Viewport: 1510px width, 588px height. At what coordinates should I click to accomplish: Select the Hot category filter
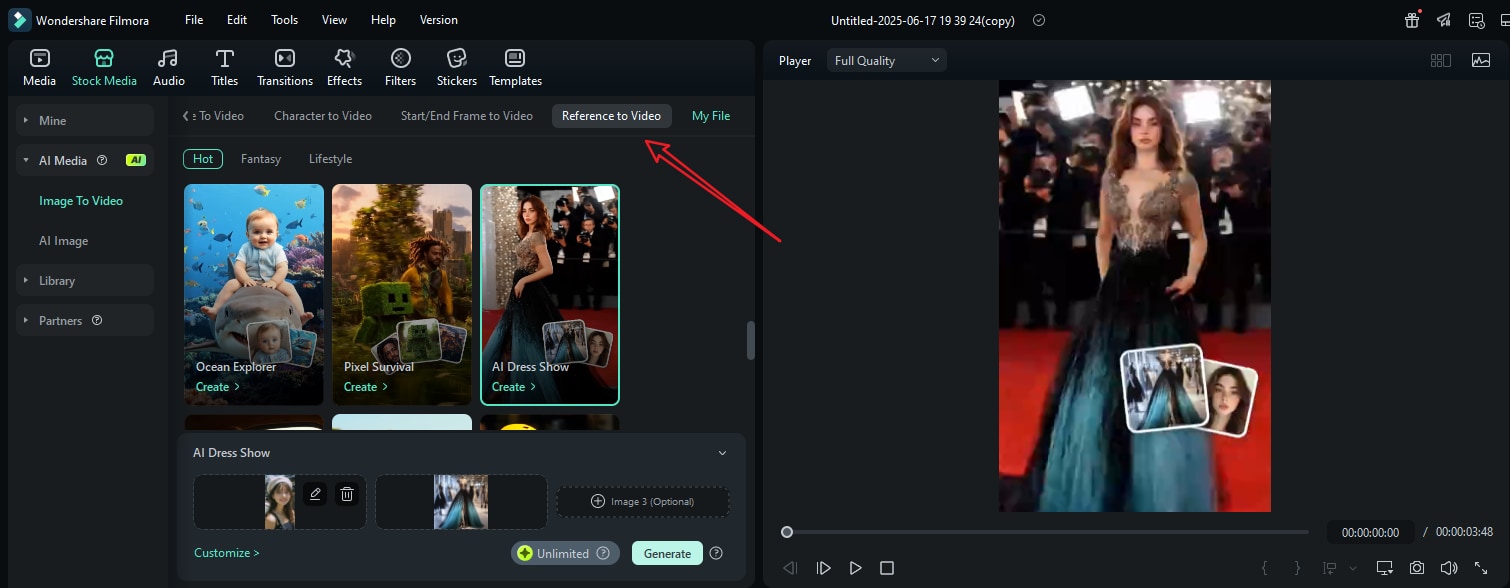click(x=203, y=159)
